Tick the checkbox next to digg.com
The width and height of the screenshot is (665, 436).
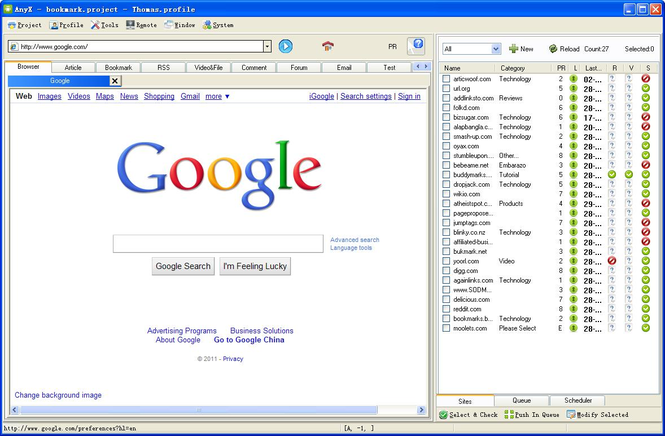446,270
